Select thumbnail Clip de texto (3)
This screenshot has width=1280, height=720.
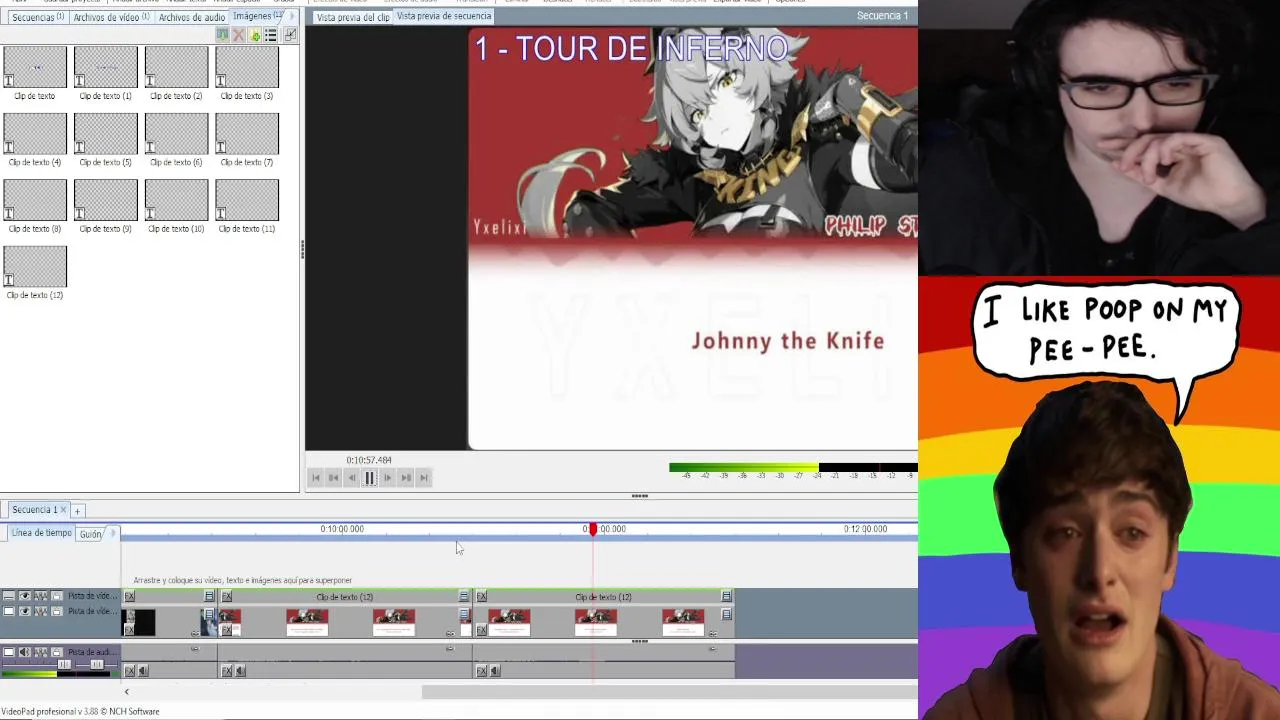pos(247,66)
